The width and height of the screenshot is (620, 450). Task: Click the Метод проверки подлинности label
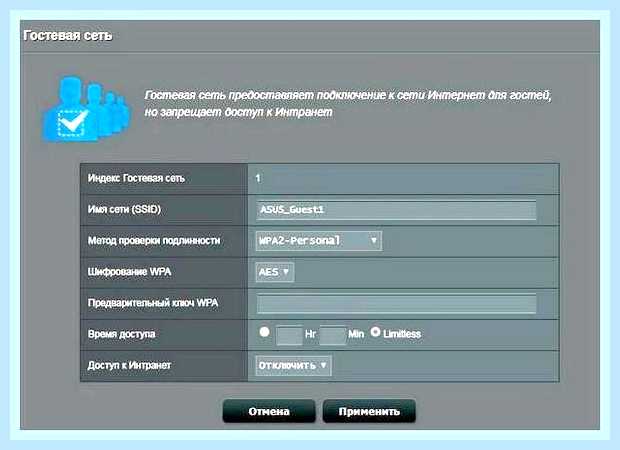[x=154, y=240]
